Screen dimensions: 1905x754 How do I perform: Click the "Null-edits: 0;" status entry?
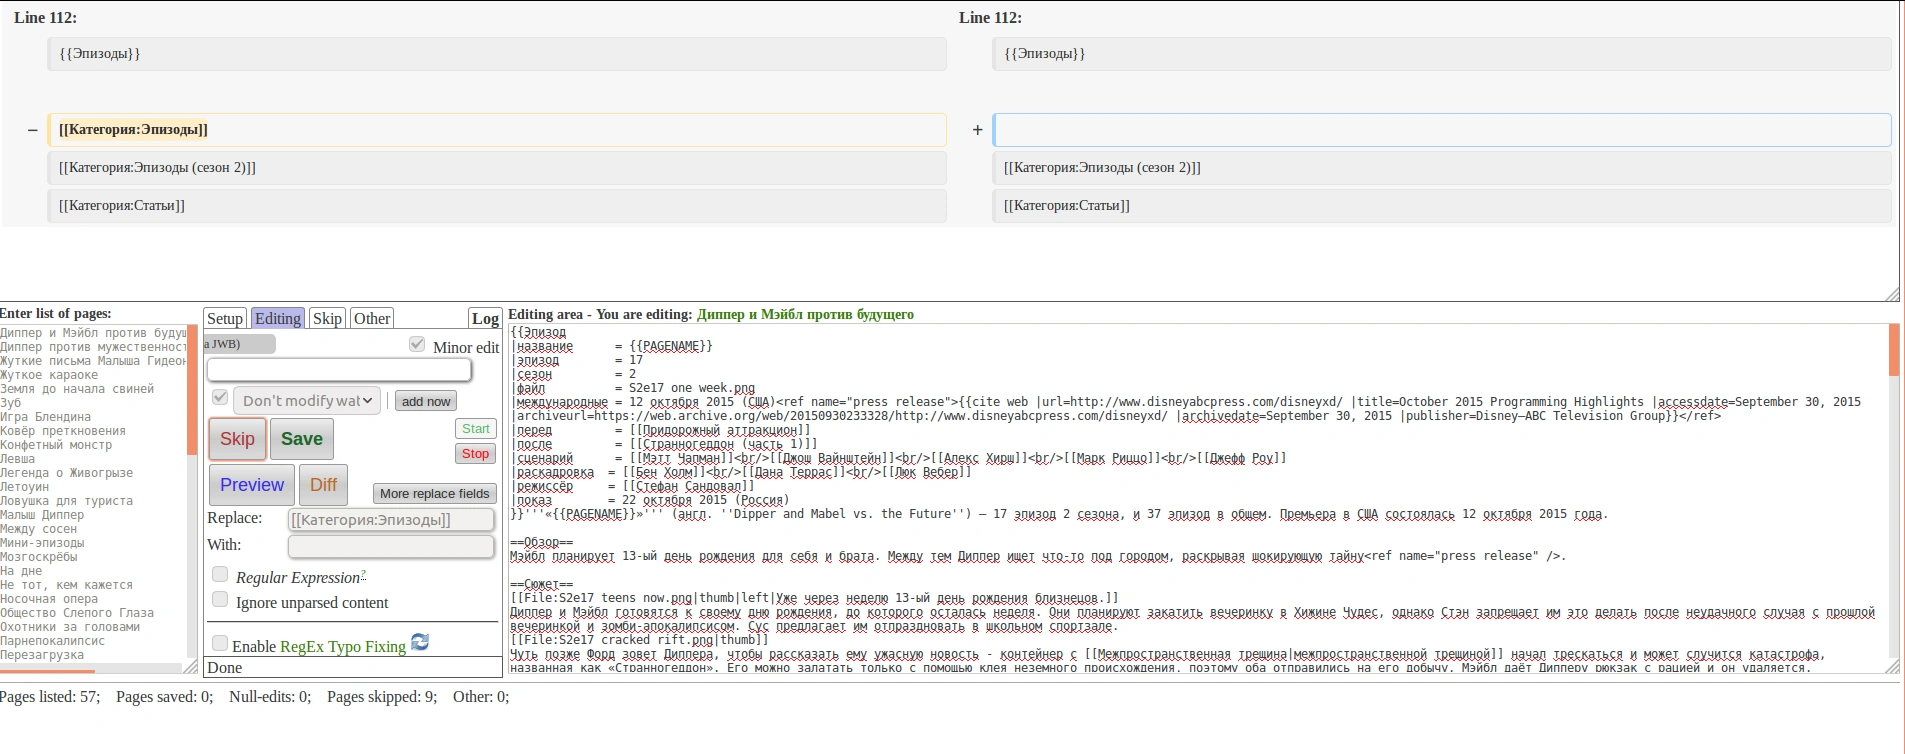point(270,697)
